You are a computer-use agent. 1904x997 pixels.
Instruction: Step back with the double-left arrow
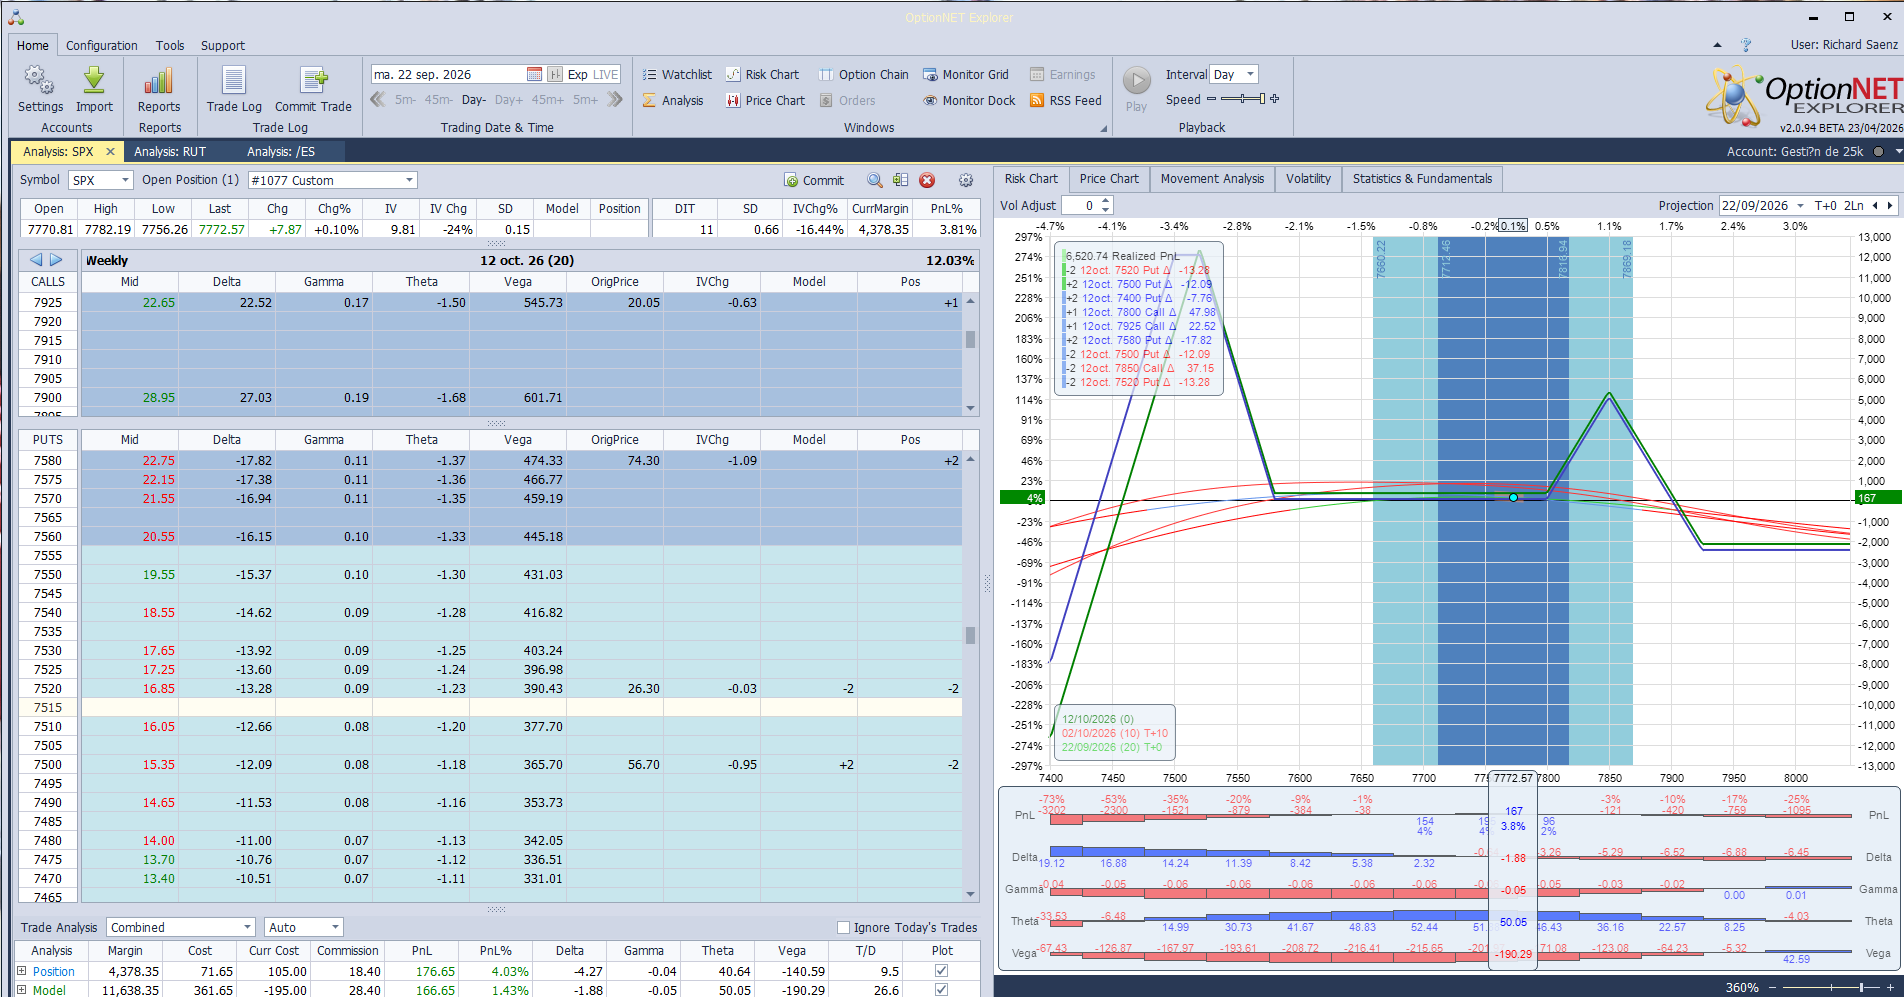click(x=378, y=99)
